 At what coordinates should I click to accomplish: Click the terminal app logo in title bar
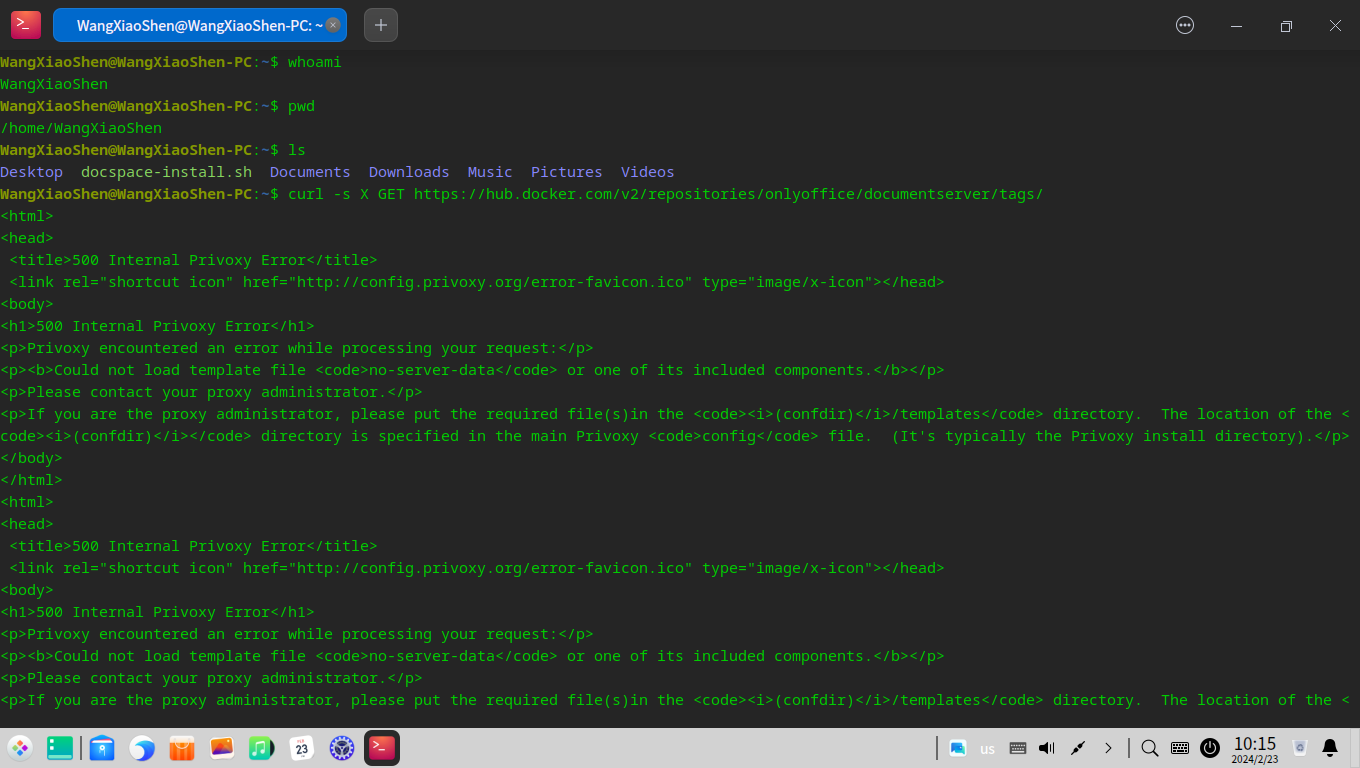point(26,25)
